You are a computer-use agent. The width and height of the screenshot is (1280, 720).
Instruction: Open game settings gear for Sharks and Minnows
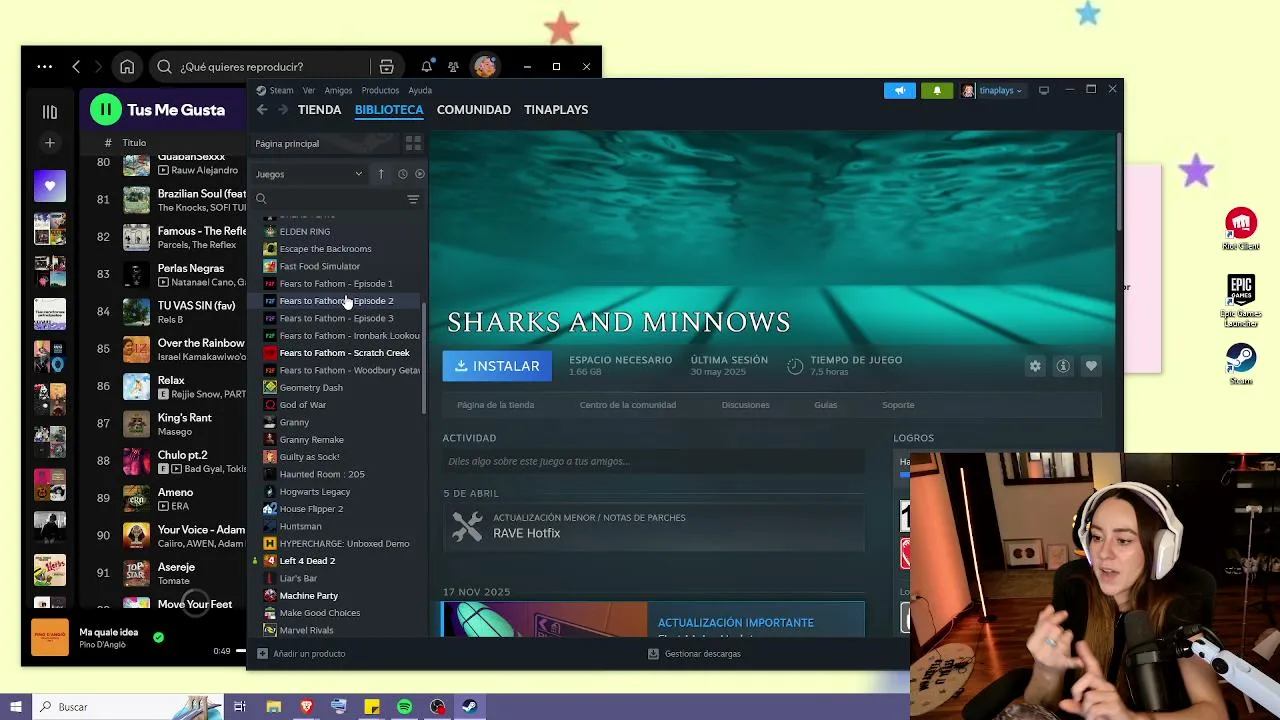pos(1035,366)
